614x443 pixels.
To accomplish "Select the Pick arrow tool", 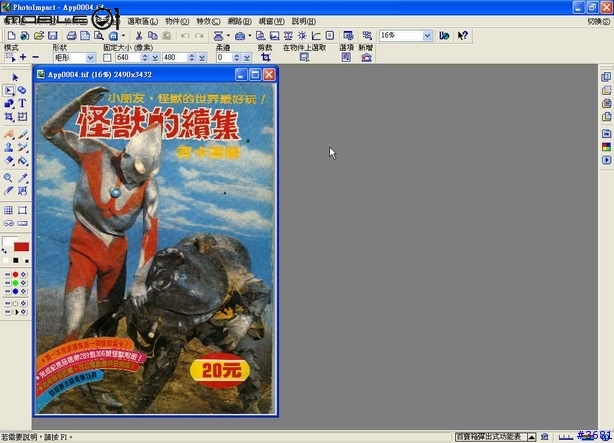I will click(x=15, y=77).
